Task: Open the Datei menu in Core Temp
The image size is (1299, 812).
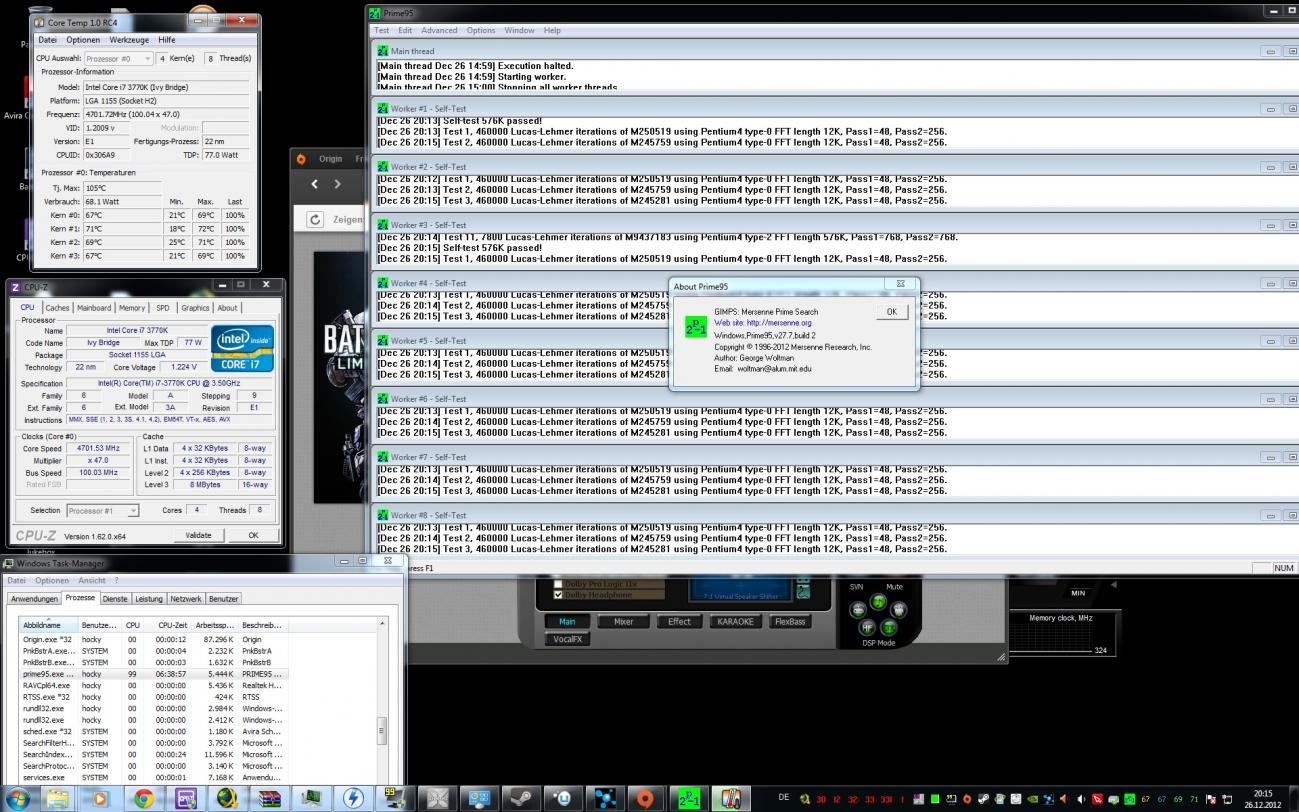Action: (47, 40)
